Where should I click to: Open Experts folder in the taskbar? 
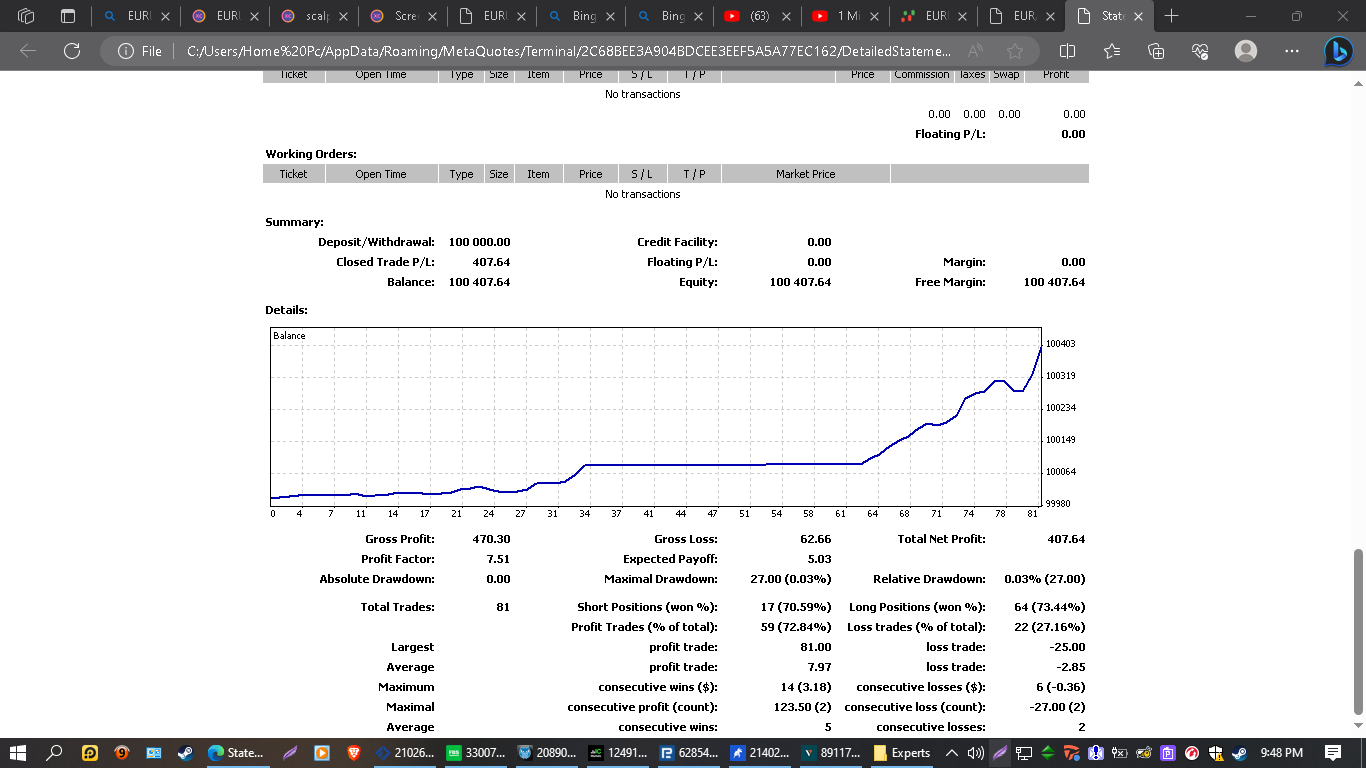(x=902, y=752)
